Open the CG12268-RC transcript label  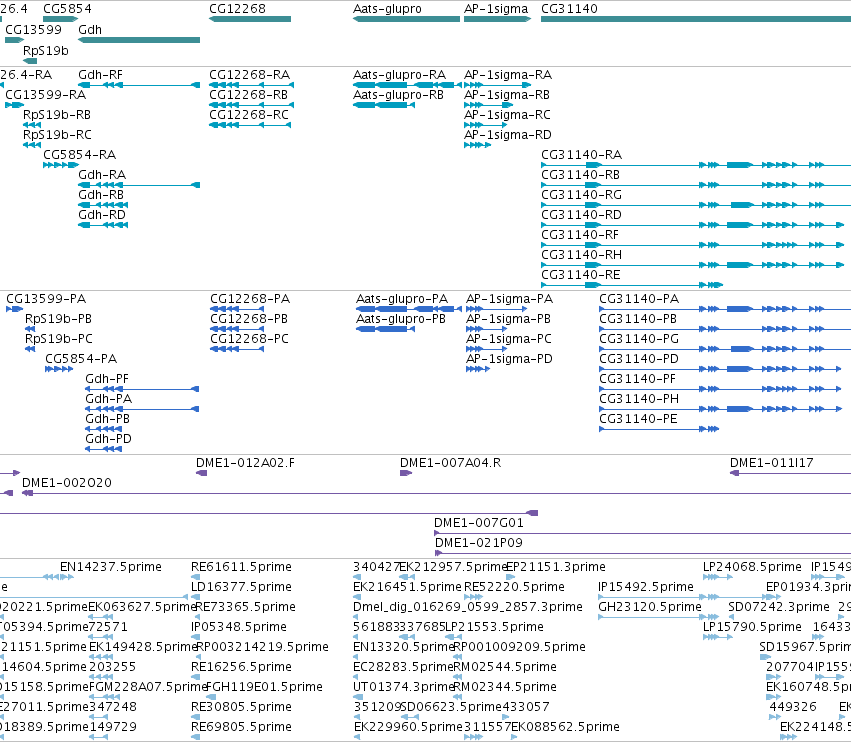click(249, 115)
